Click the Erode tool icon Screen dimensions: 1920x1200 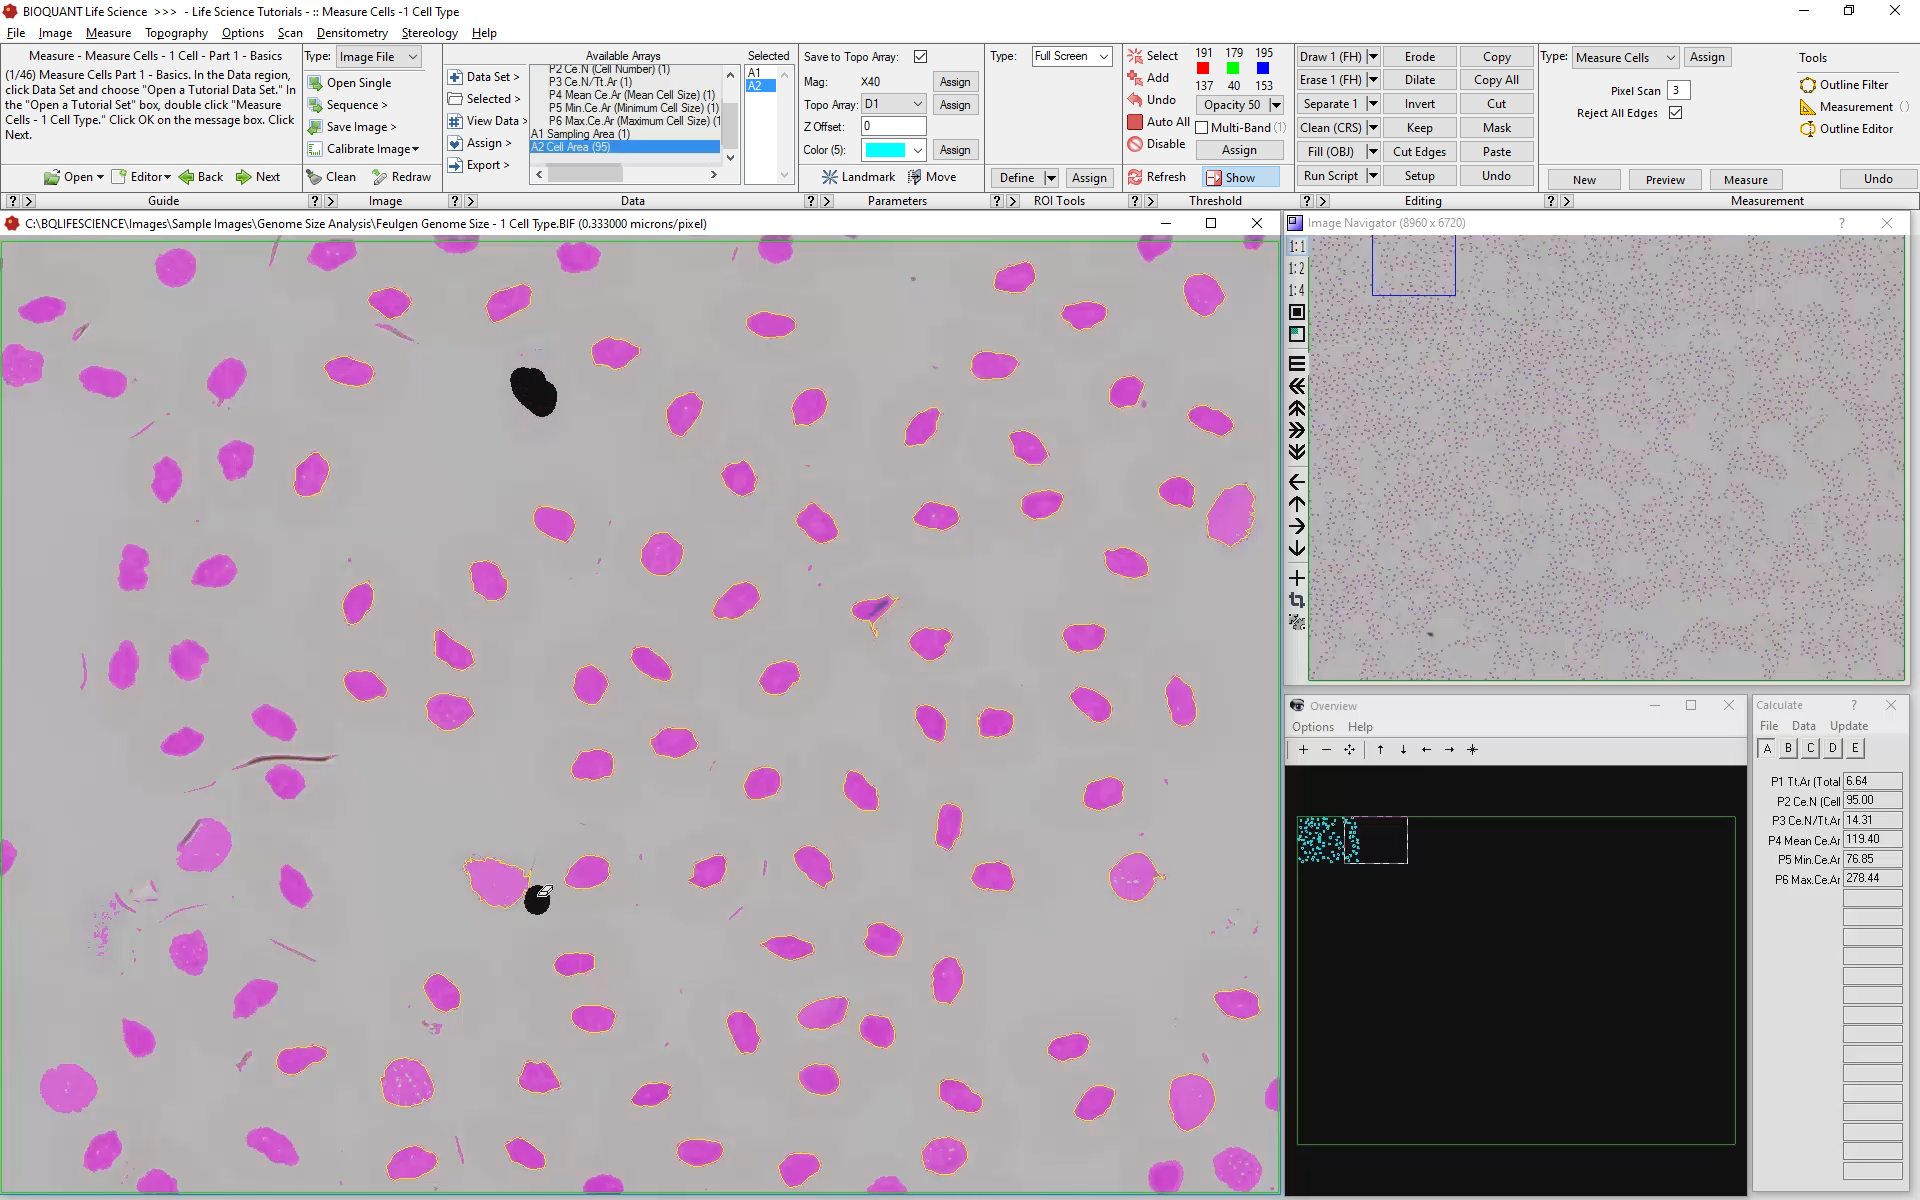tap(1417, 55)
